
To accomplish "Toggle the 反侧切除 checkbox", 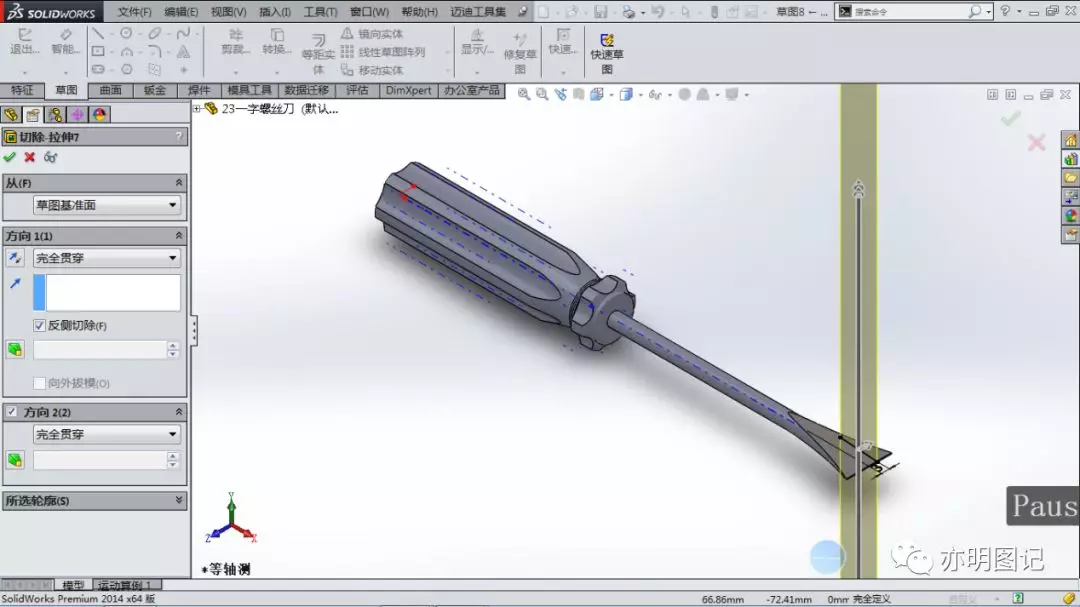I will point(39,325).
